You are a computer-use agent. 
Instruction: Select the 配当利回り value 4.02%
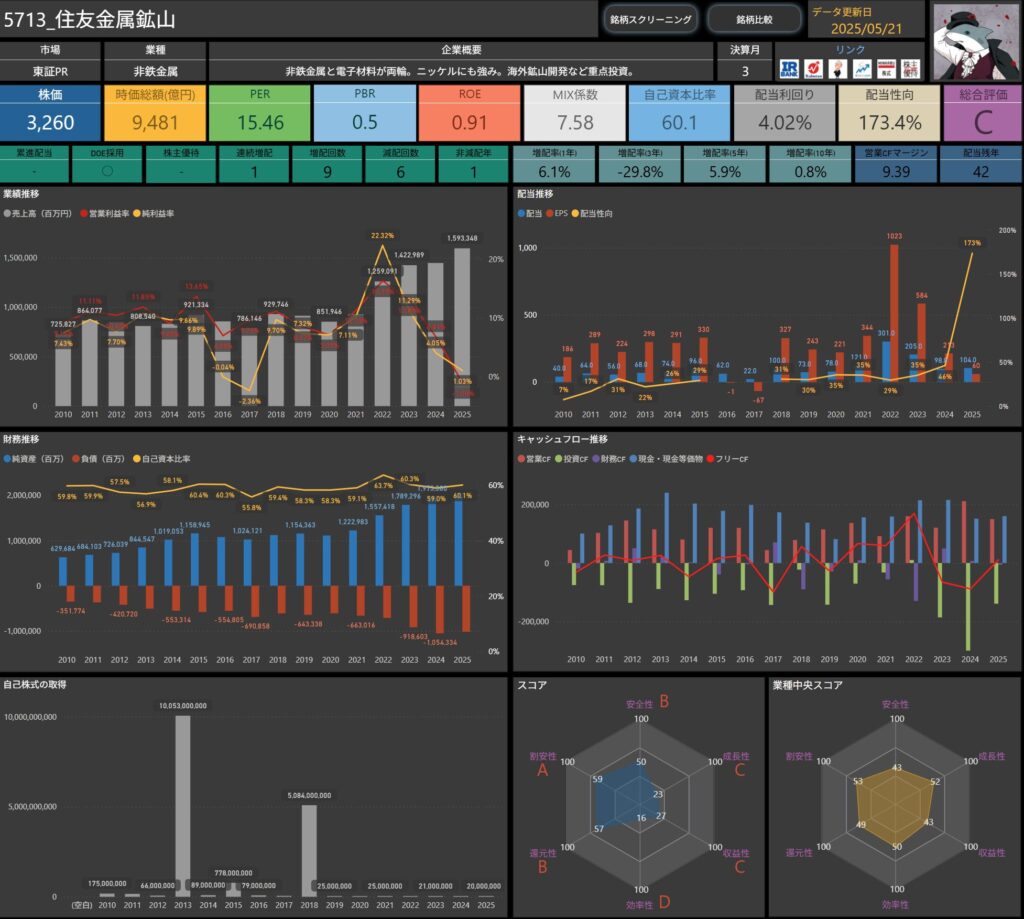(x=784, y=122)
